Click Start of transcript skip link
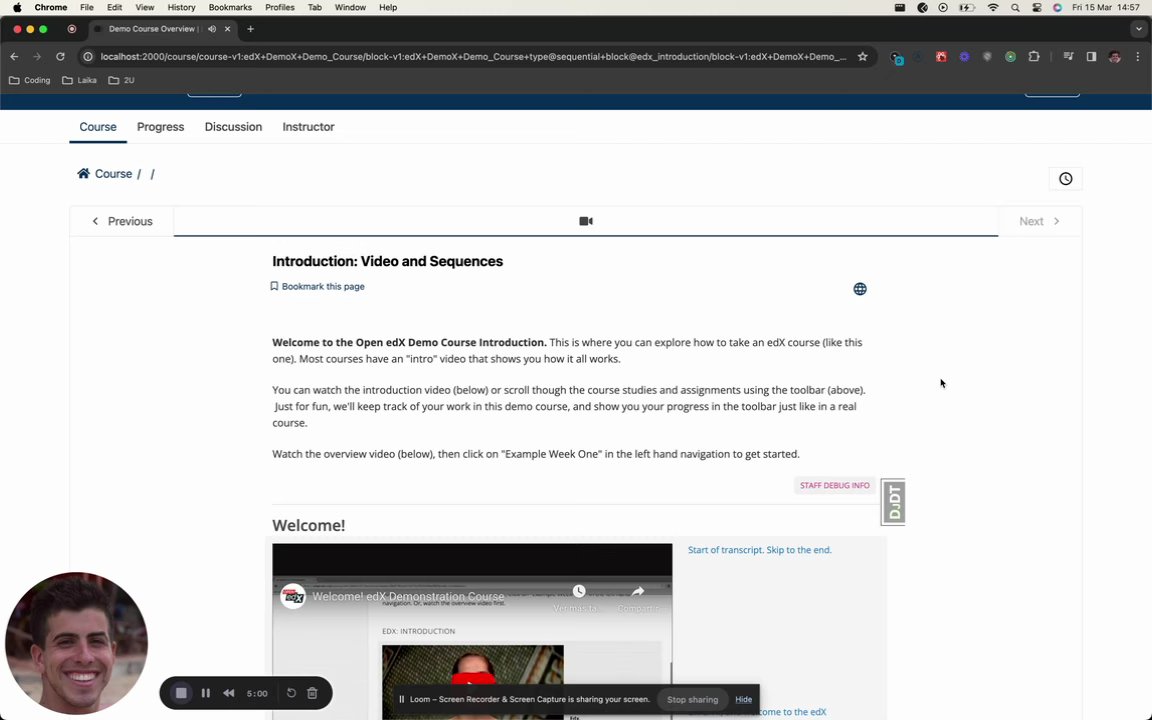 (x=760, y=550)
